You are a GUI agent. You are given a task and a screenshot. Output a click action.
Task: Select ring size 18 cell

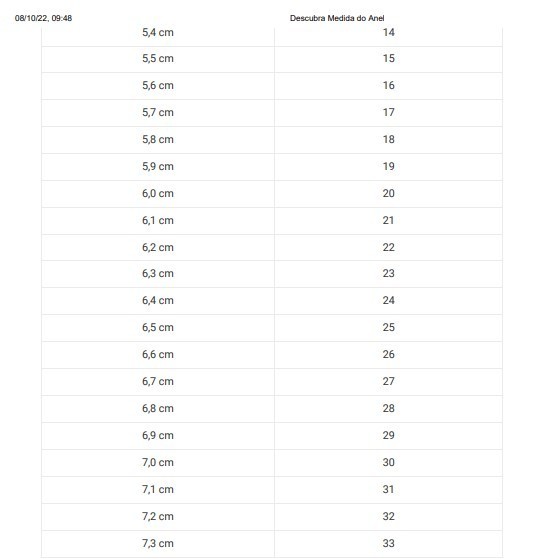(389, 140)
